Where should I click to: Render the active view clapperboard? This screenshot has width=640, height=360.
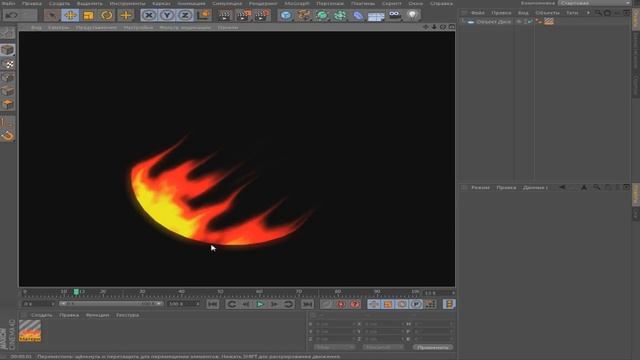224,16
